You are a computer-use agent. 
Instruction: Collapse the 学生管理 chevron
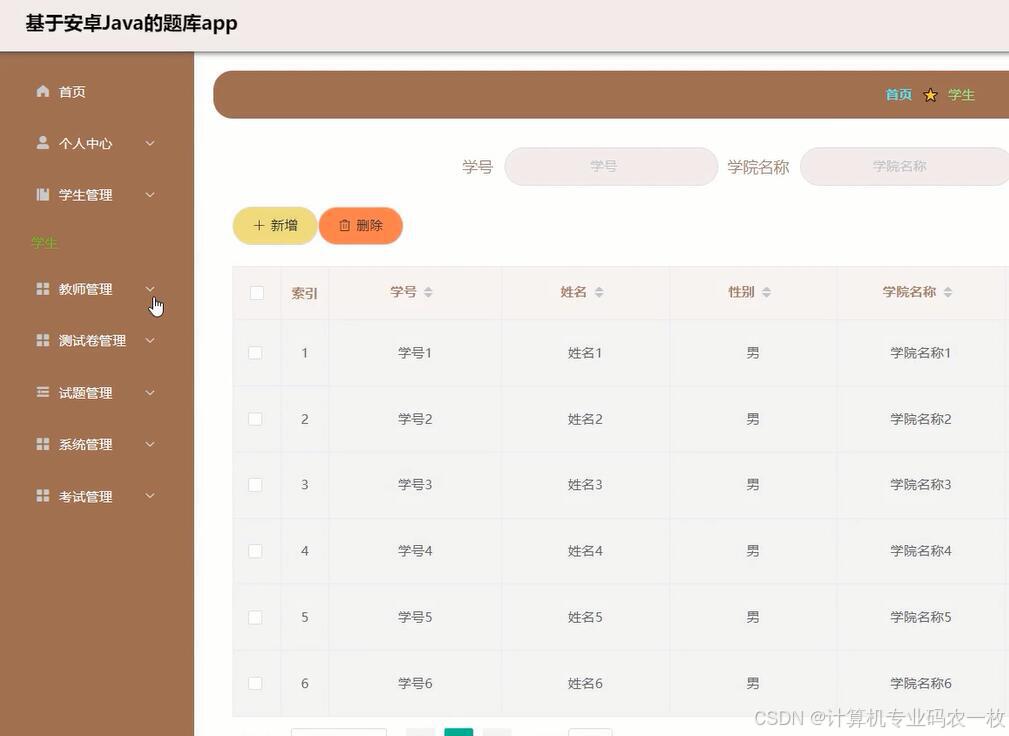pyautogui.click(x=150, y=194)
